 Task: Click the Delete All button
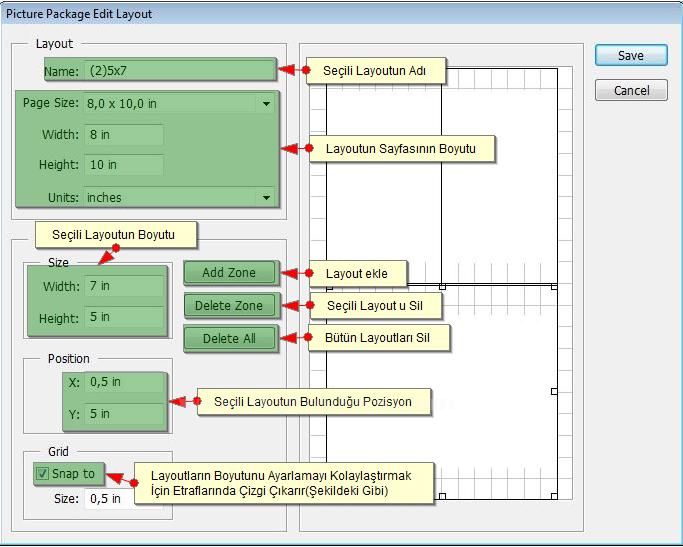pos(229,338)
